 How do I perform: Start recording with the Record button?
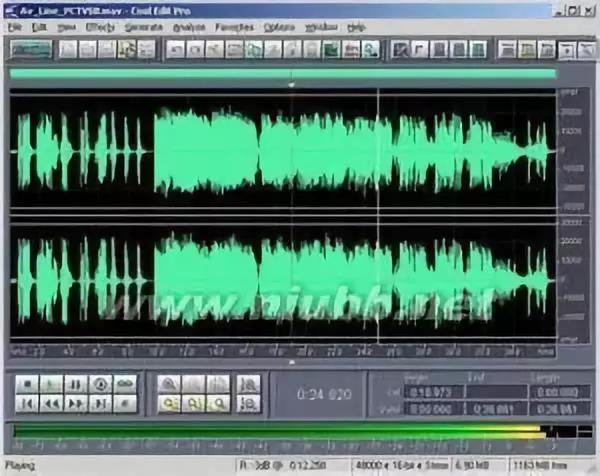pyautogui.click(x=125, y=403)
